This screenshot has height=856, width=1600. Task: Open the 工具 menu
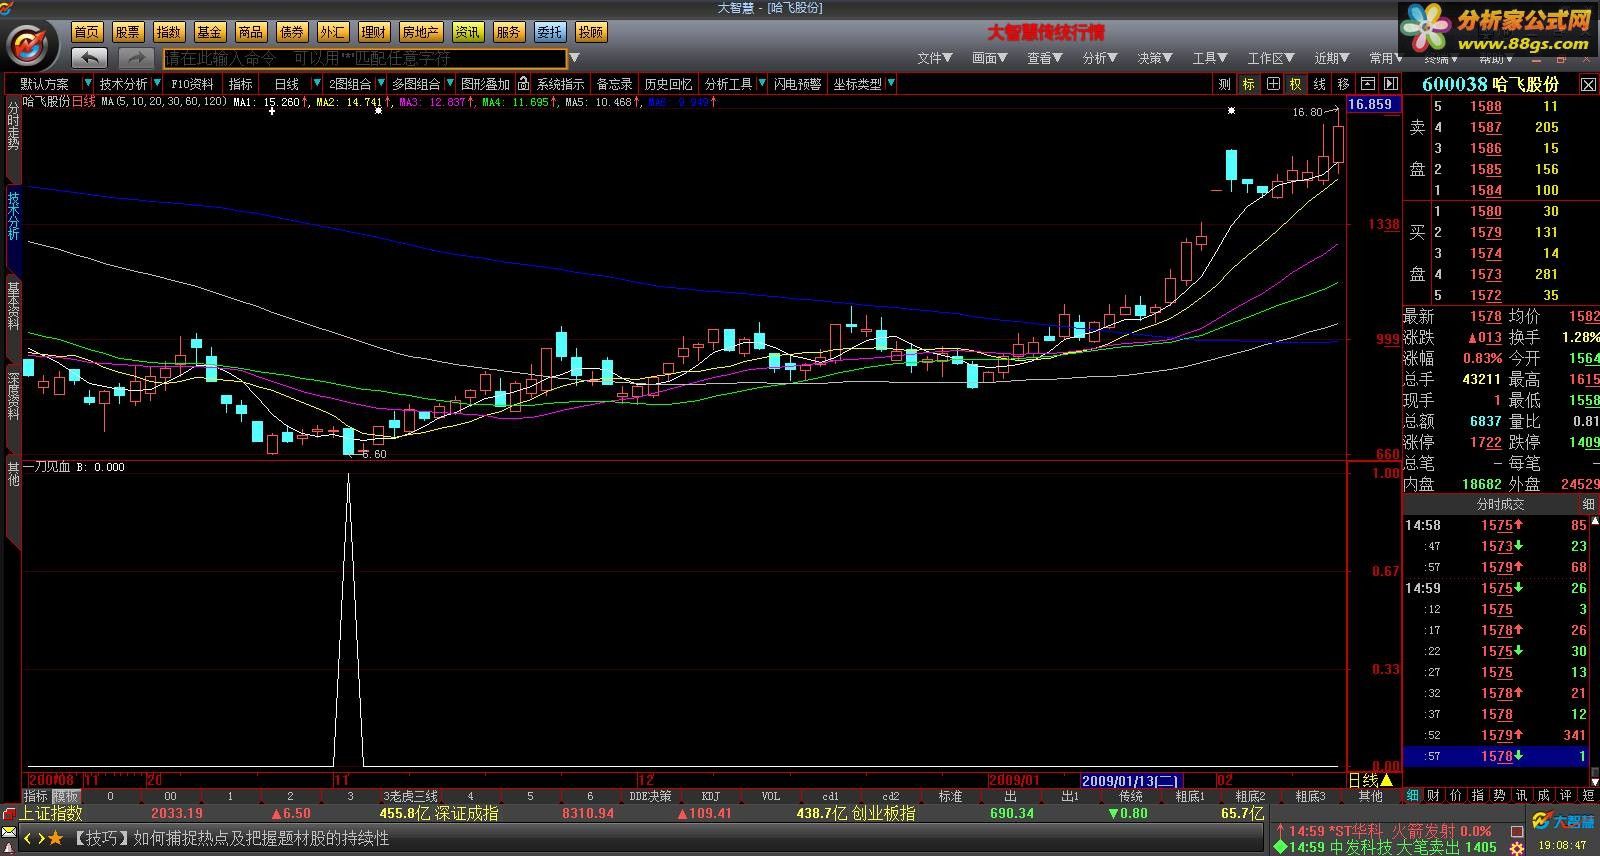tap(1210, 58)
